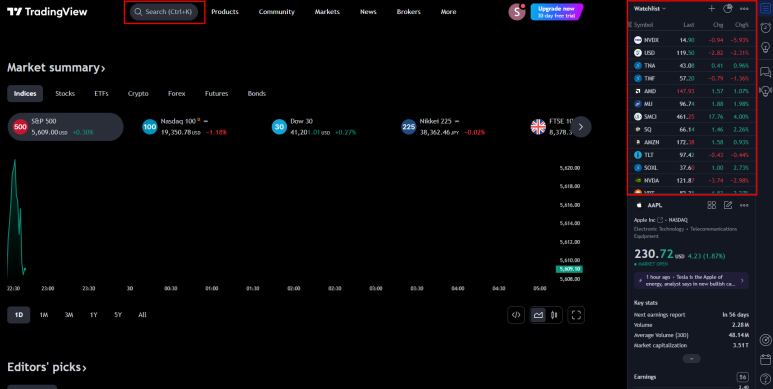Open Products menu in top navigation
The image size is (773, 389).
[x=225, y=12]
